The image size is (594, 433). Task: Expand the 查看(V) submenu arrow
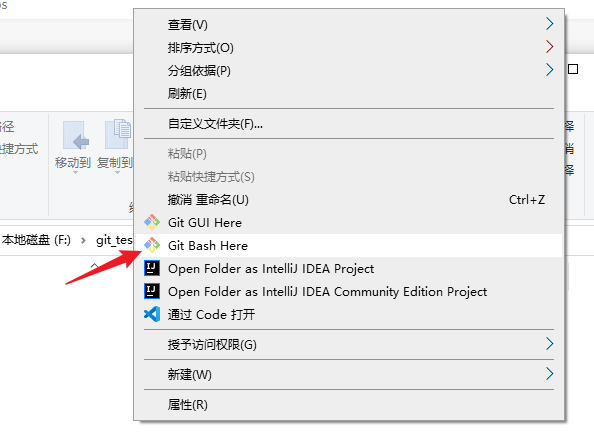coord(549,23)
